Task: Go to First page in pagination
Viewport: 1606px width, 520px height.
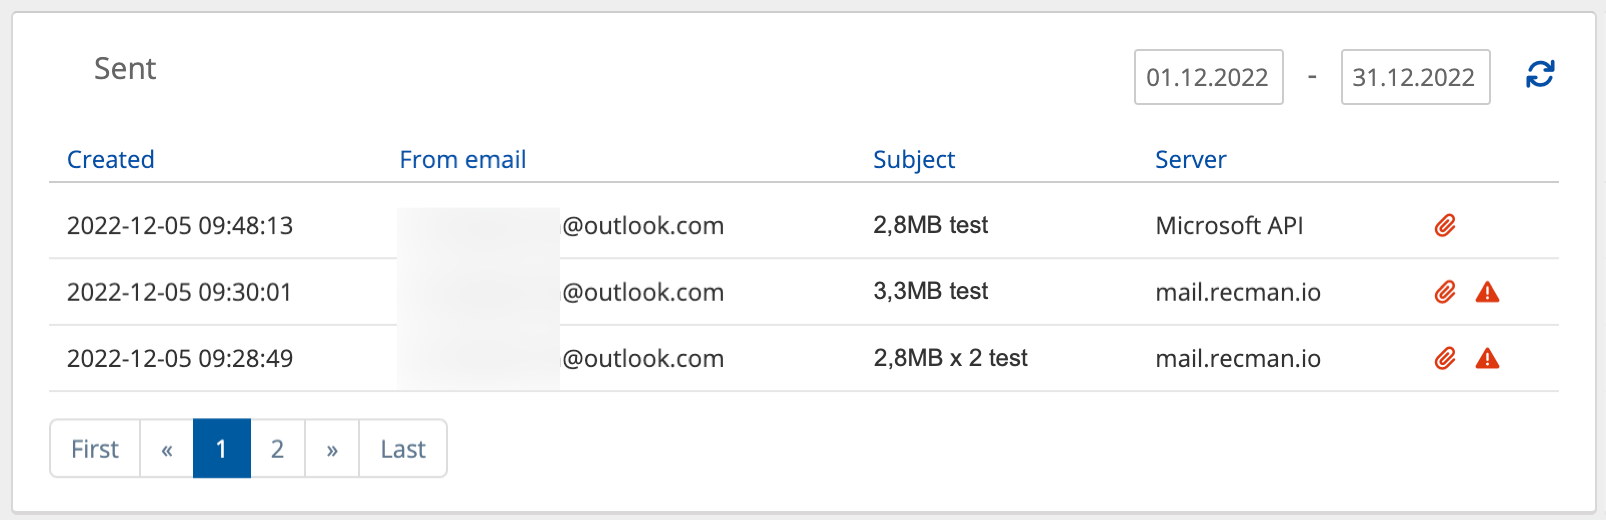Action: click(x=95, y=449)
